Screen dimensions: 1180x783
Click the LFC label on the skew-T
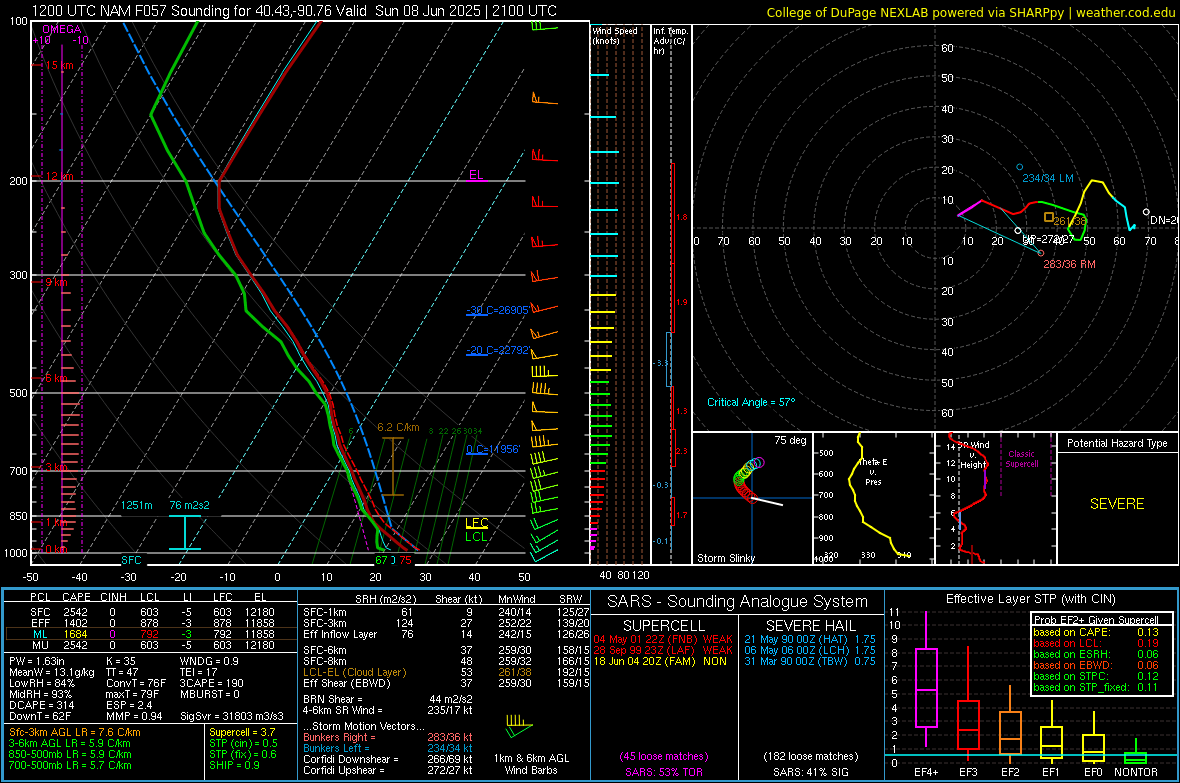[476, 523]
